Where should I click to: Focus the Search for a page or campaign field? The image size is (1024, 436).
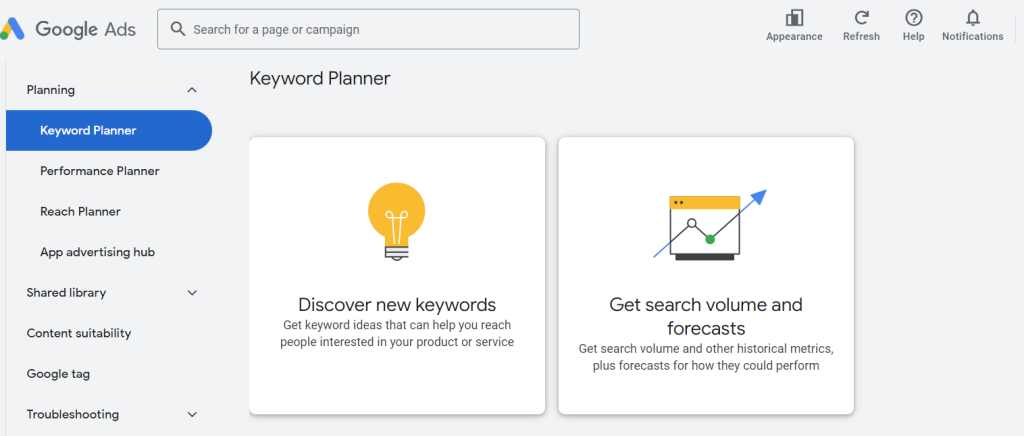(x=368, y=29)
